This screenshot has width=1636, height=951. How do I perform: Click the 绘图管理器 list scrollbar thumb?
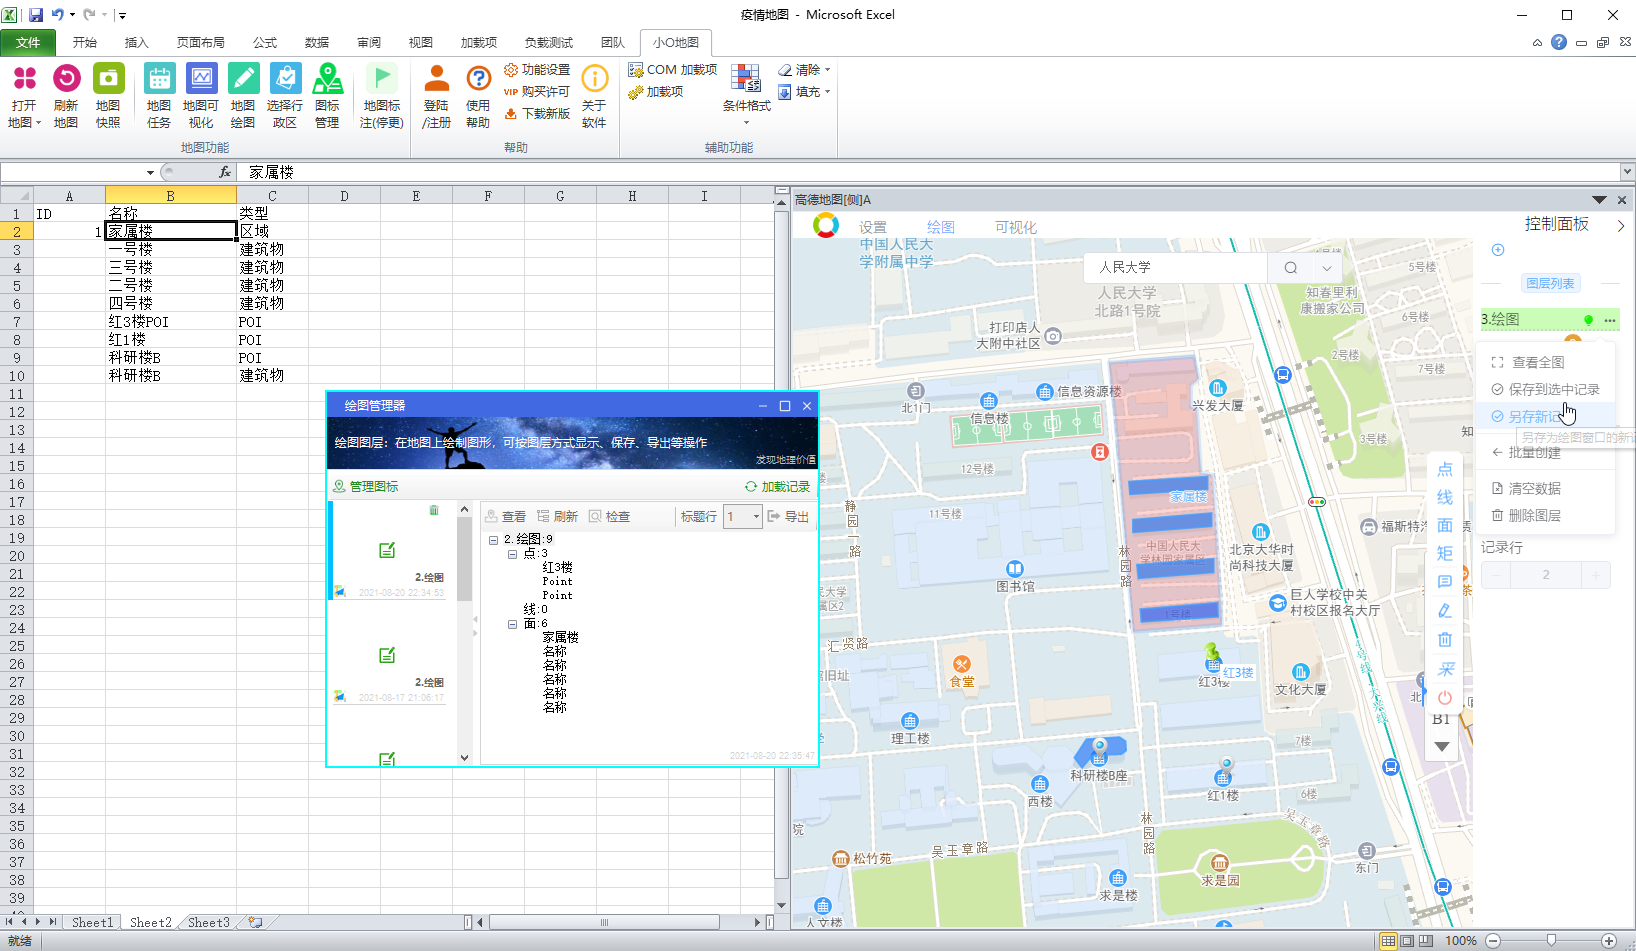tap(464, 558)
